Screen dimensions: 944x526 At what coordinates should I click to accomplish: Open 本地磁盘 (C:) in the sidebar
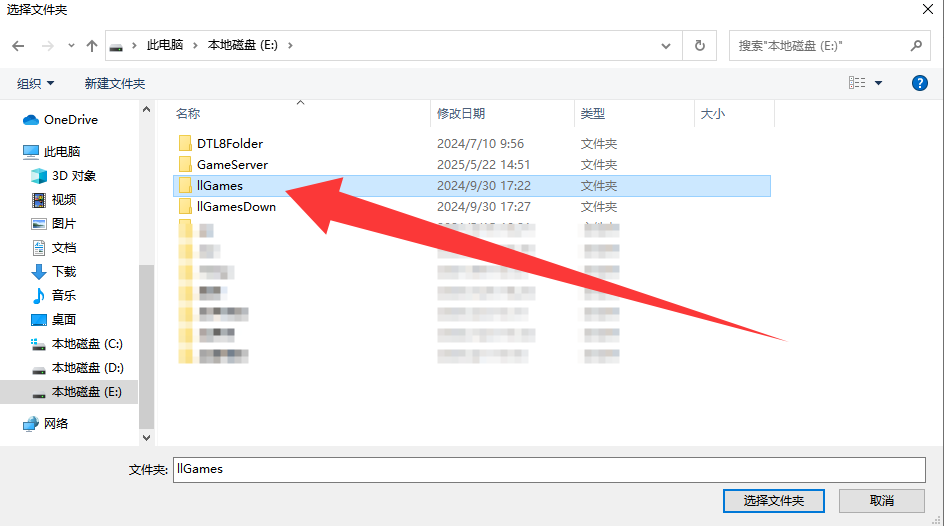[x=86, y=344]
